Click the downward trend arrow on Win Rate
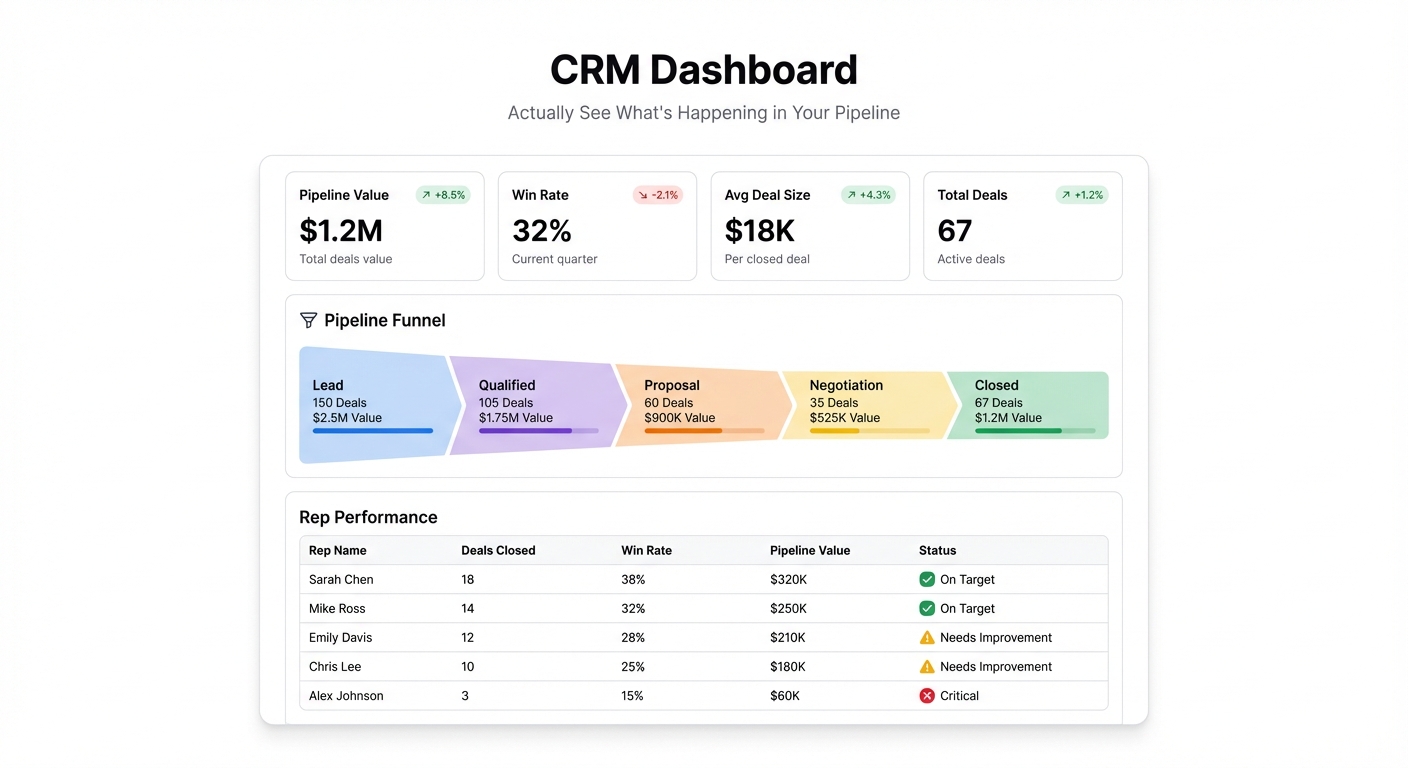 click(643, 195)
